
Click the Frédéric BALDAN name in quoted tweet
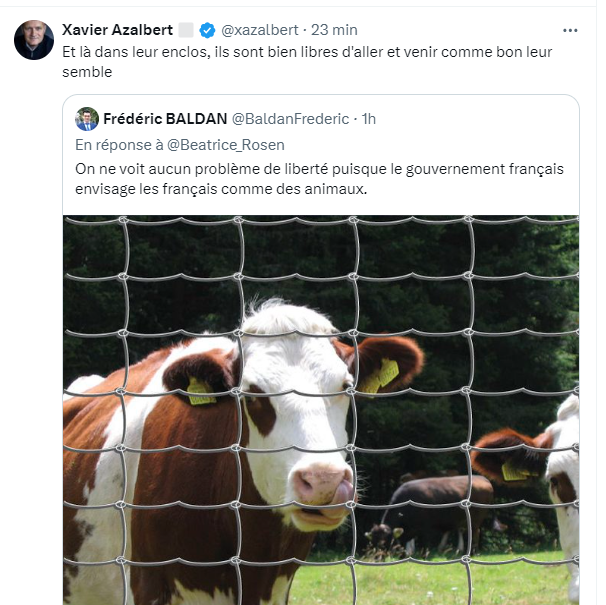pyautogui.click(x=163, y=119)
